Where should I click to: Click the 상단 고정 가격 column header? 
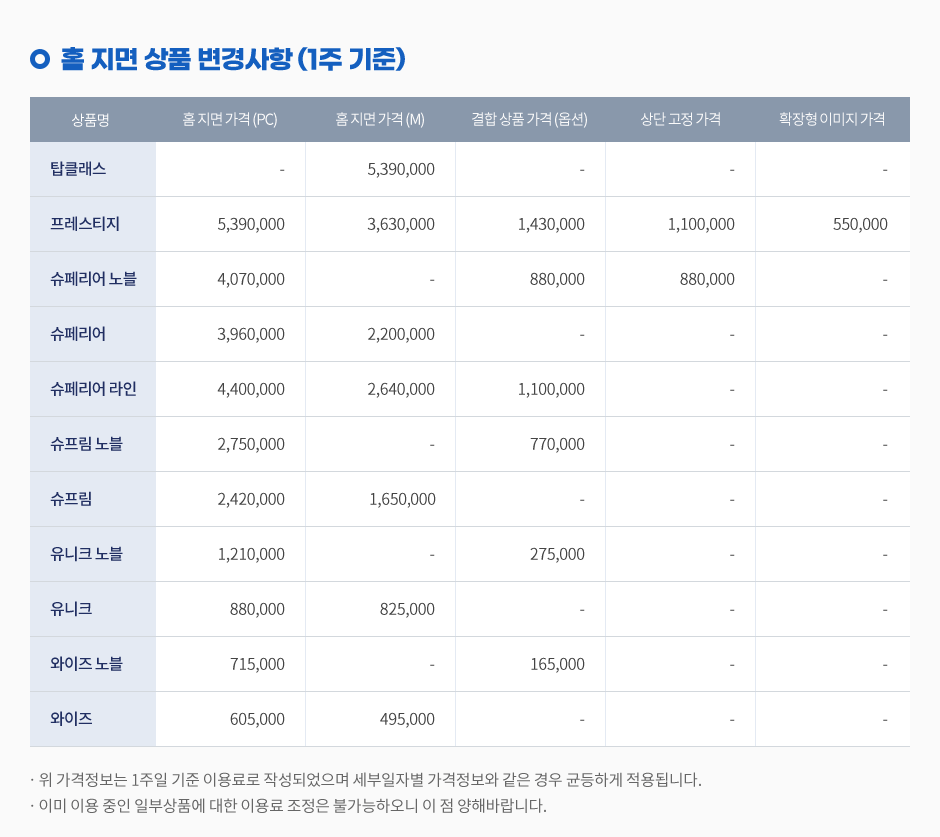pos(680,119)
